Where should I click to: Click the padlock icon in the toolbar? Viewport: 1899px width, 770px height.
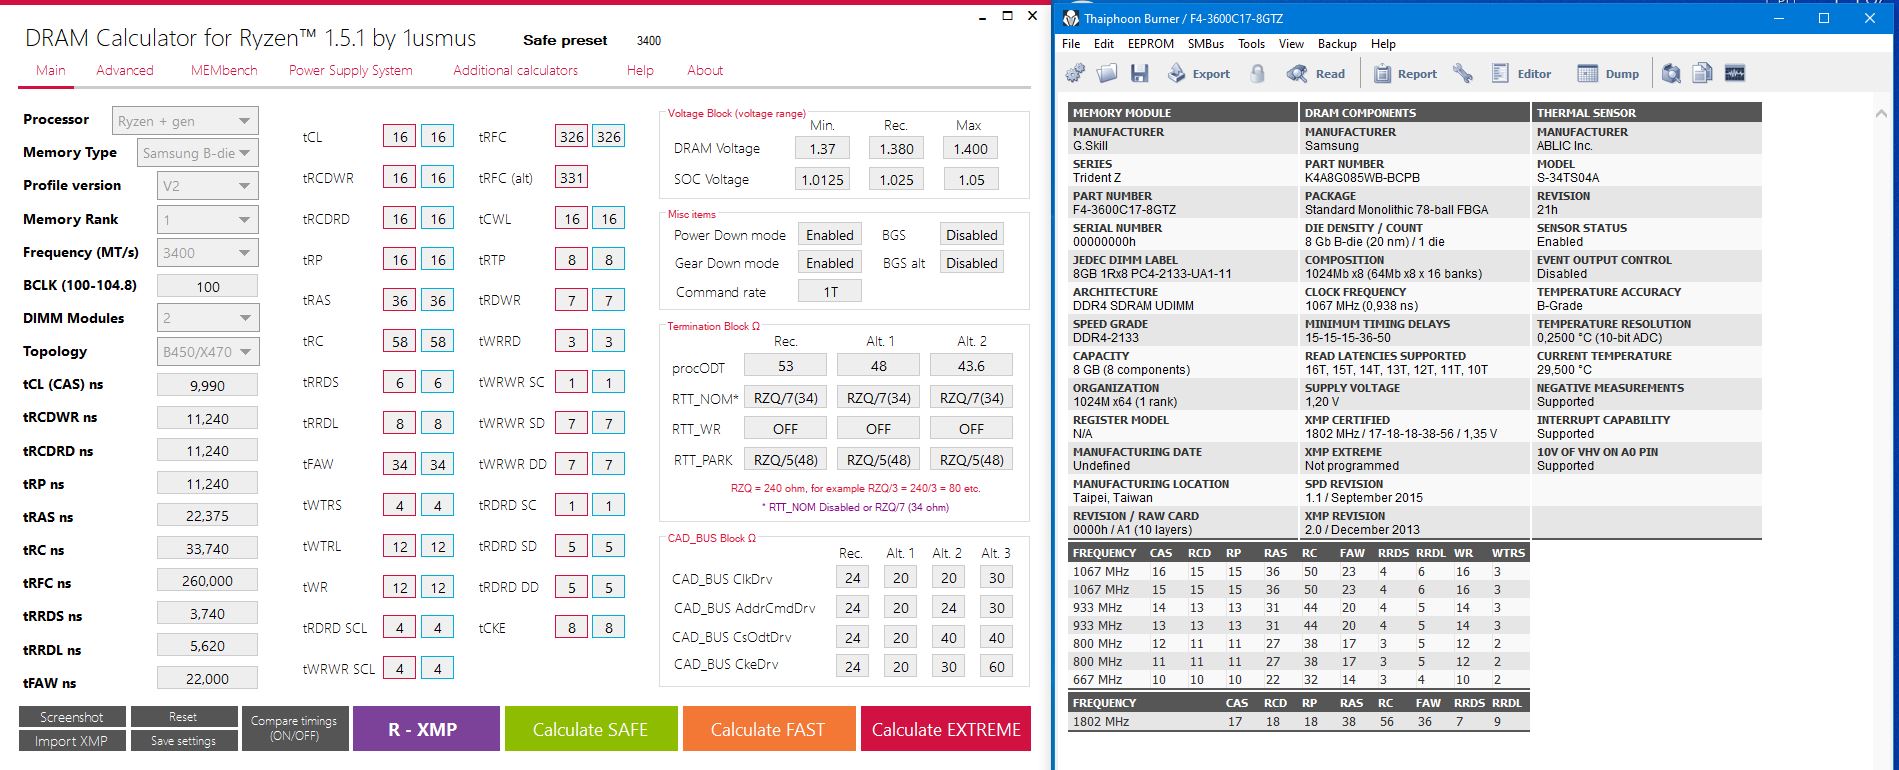click(1258, 73)
